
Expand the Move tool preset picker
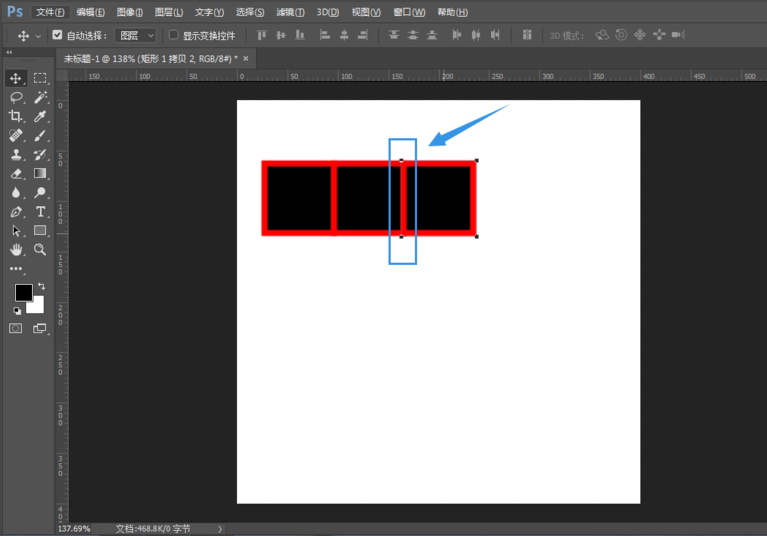38,36
